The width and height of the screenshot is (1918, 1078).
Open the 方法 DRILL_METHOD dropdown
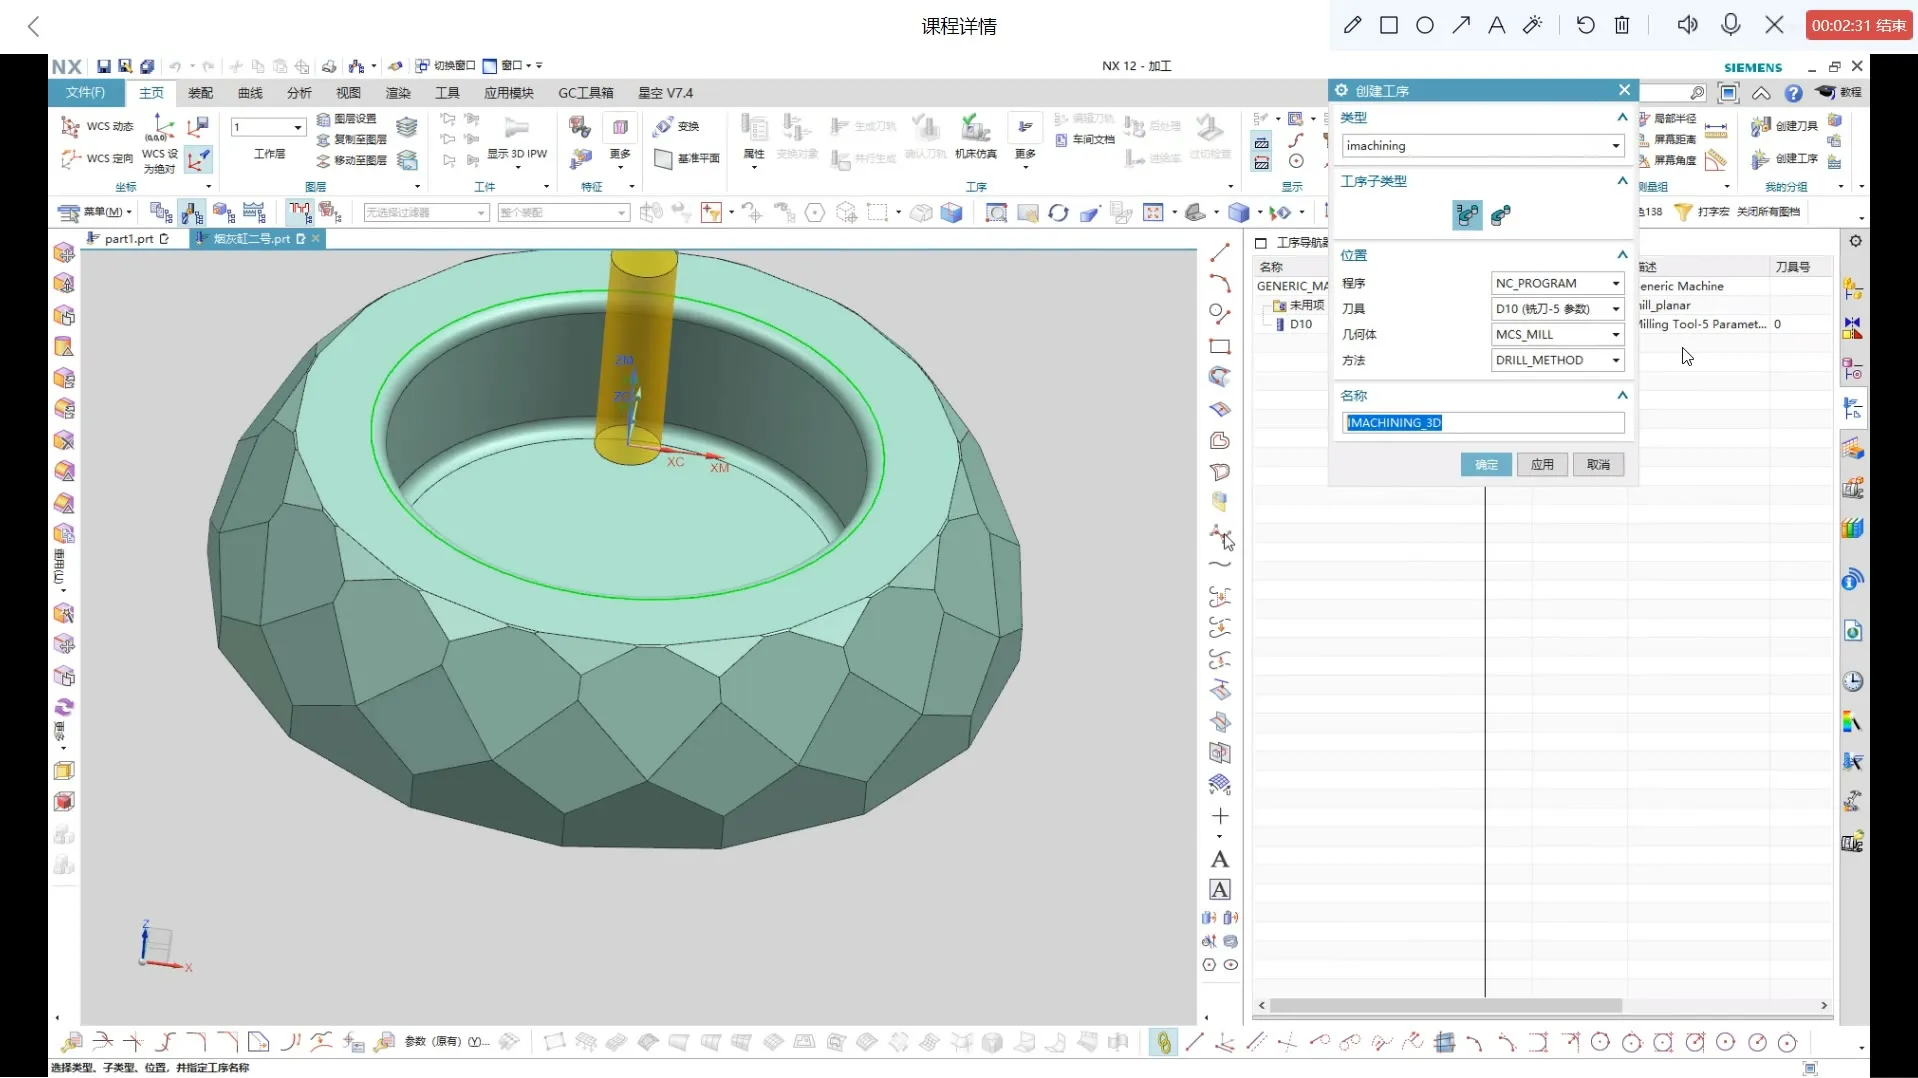click(1557, 360)
